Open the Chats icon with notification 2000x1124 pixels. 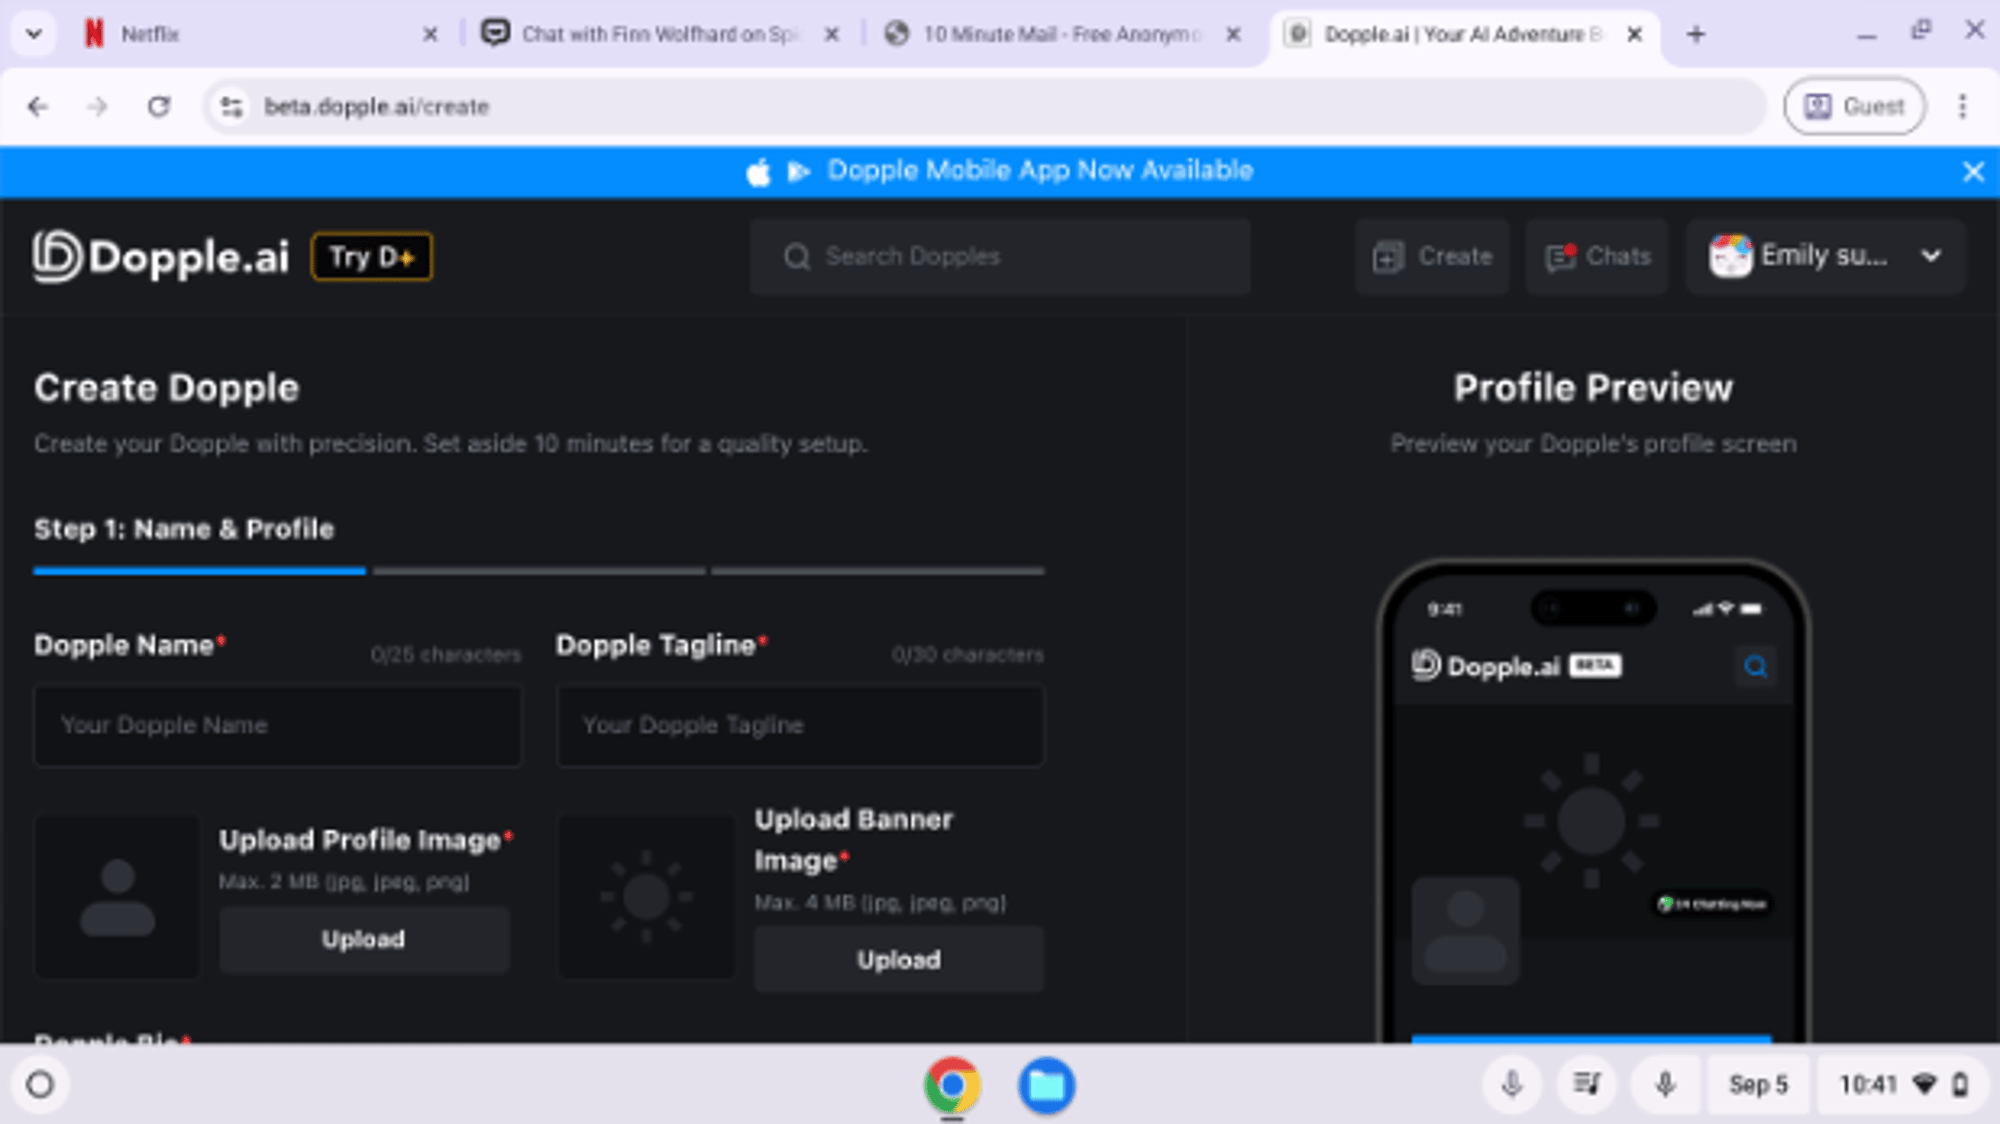click(1561, 257)
